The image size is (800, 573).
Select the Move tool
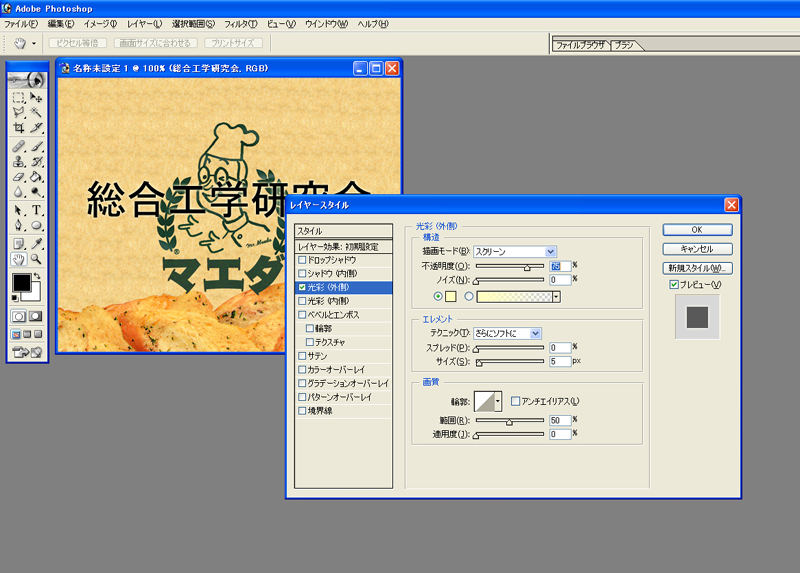36,97
